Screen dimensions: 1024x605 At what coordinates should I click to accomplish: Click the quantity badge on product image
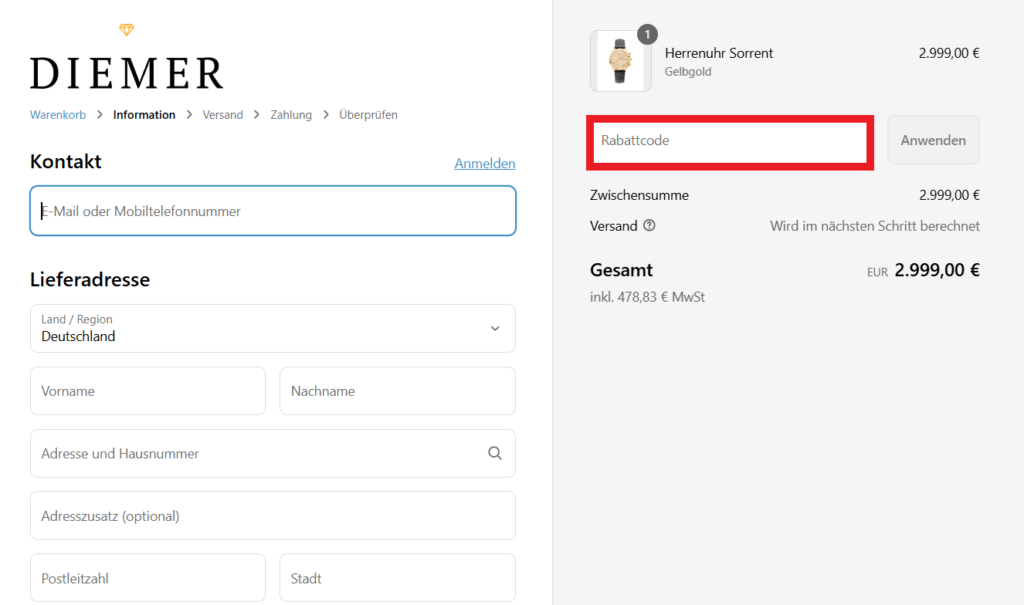647,35
